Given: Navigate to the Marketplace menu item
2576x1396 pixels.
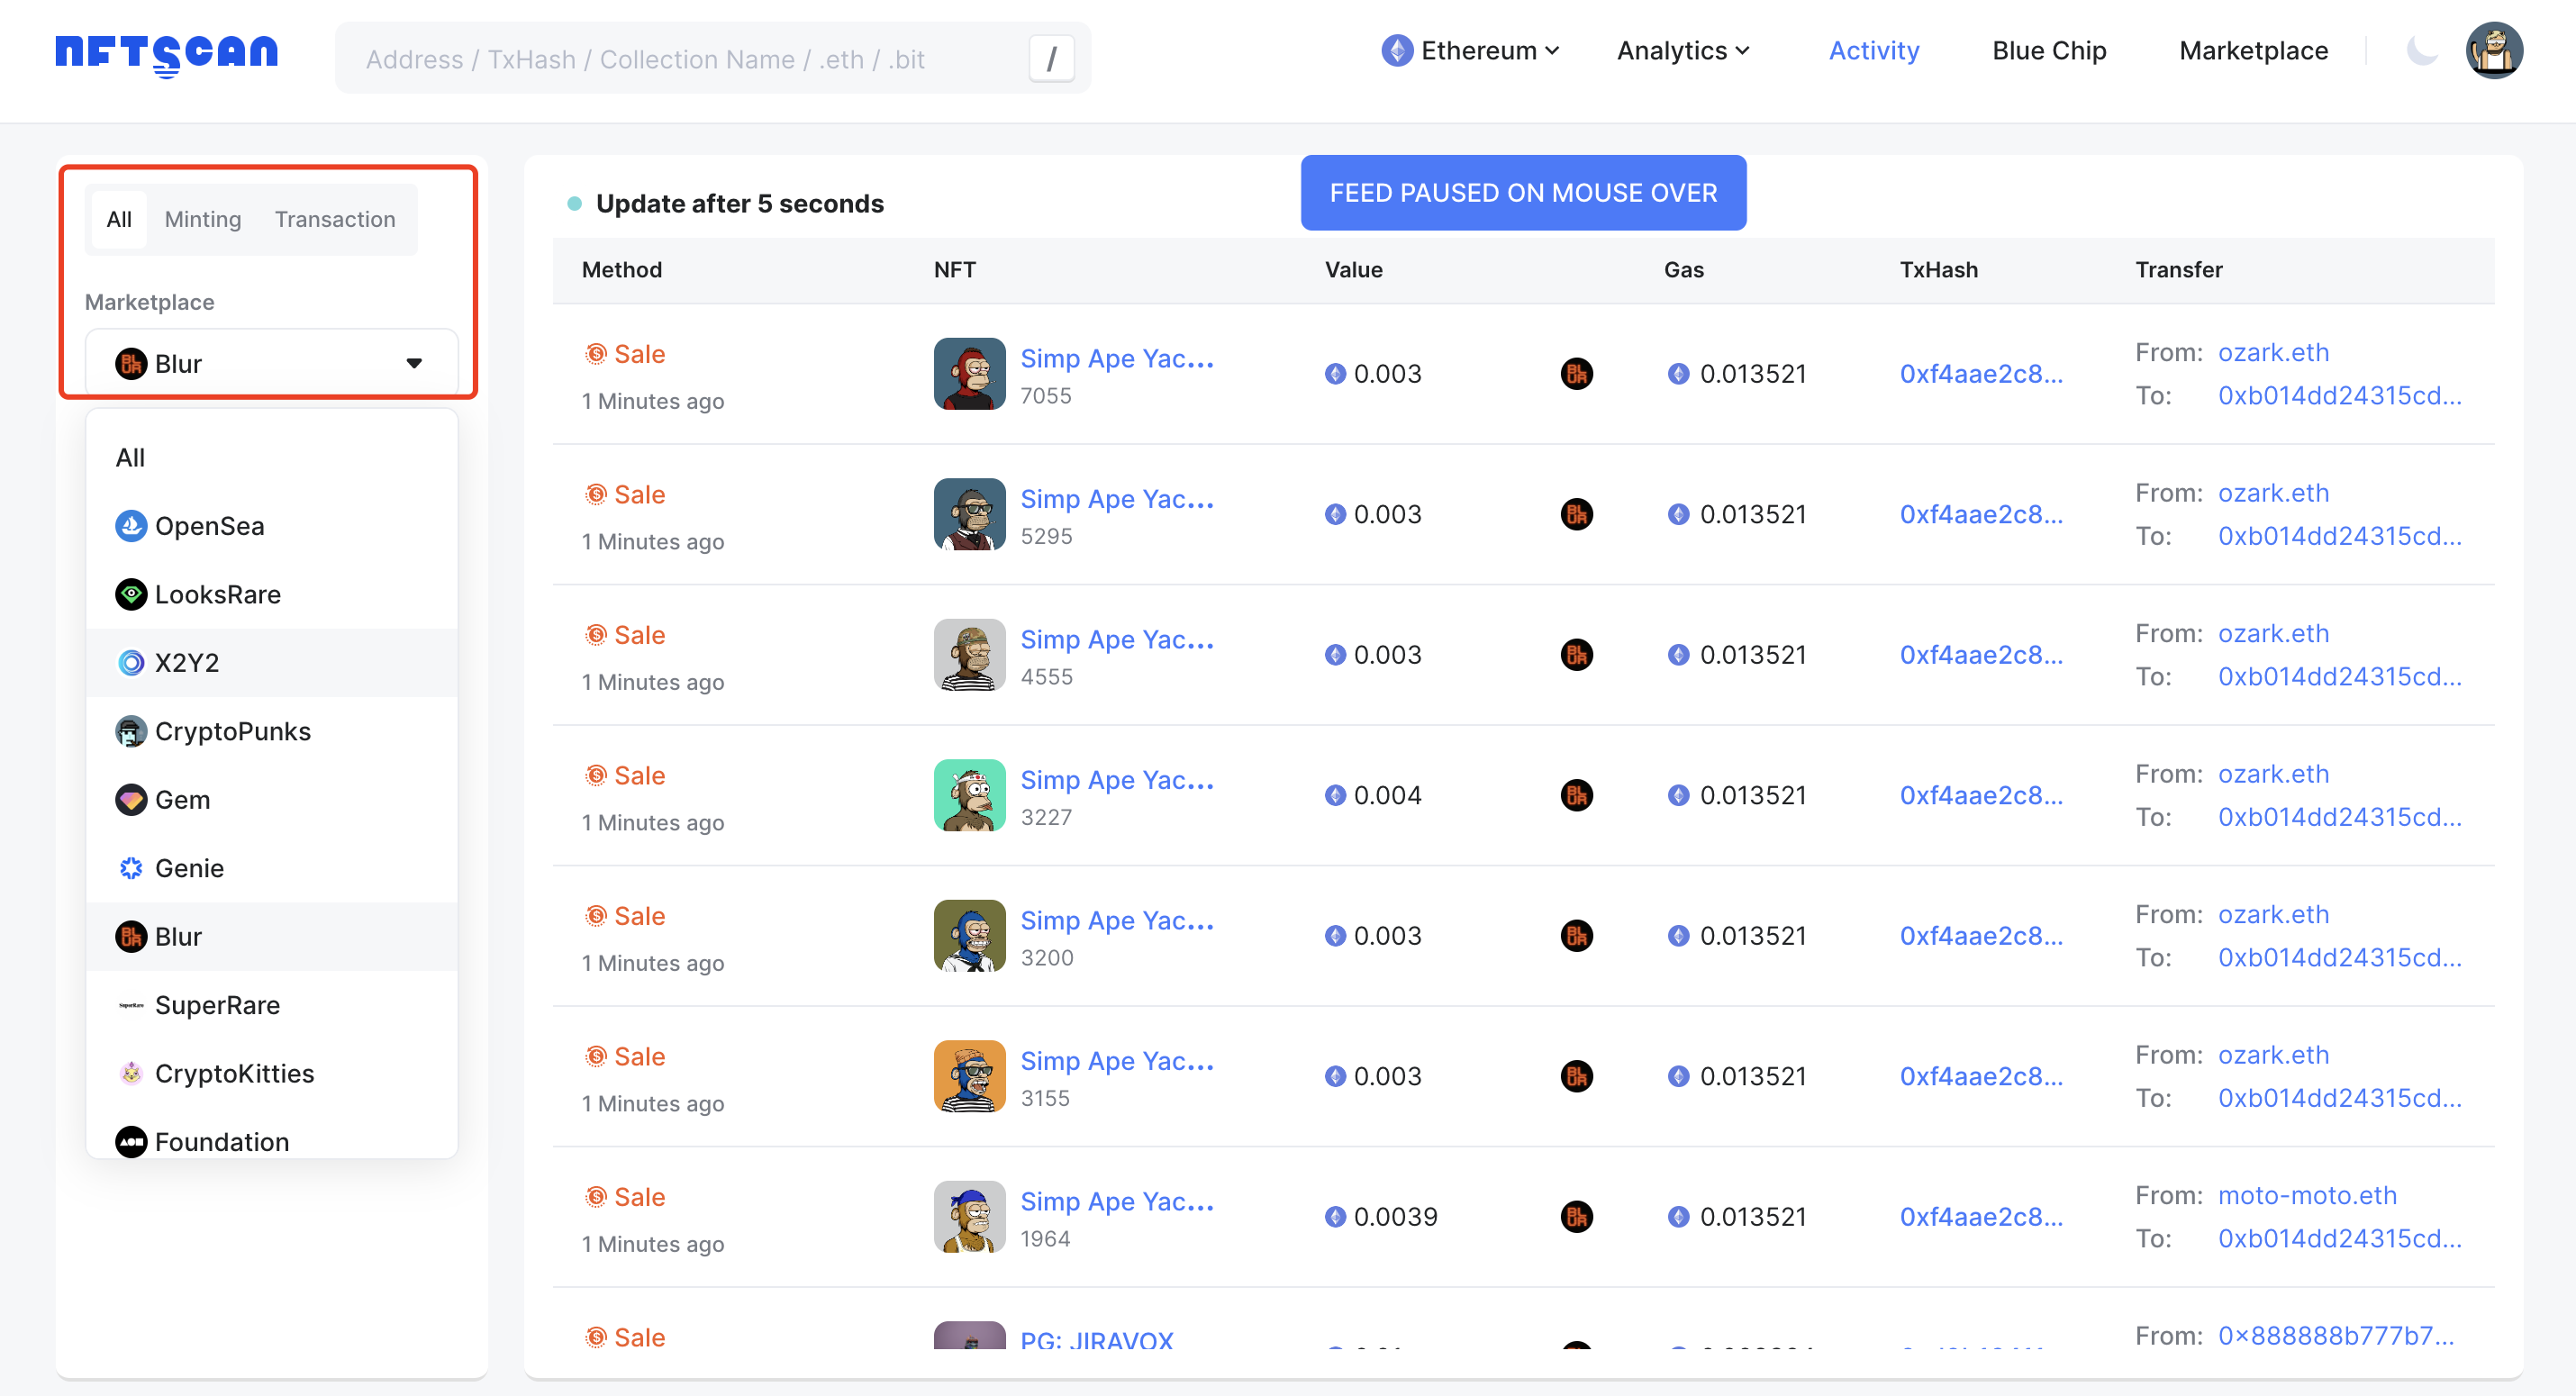Looking at the screenshot, I should (x=2253, y=50).
